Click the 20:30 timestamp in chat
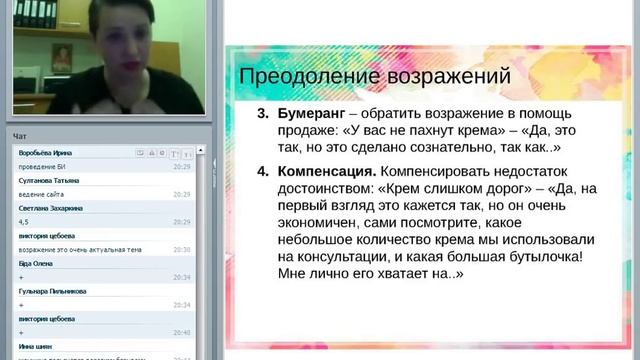 tap(182, 250)
